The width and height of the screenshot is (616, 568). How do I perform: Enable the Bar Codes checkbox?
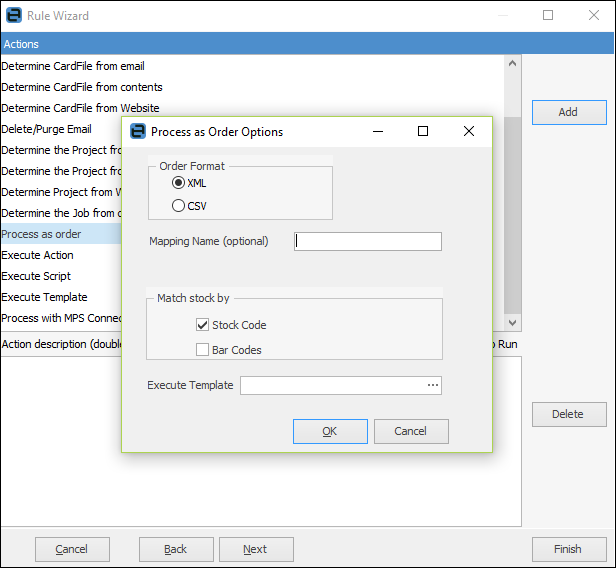tap(203, 350)
